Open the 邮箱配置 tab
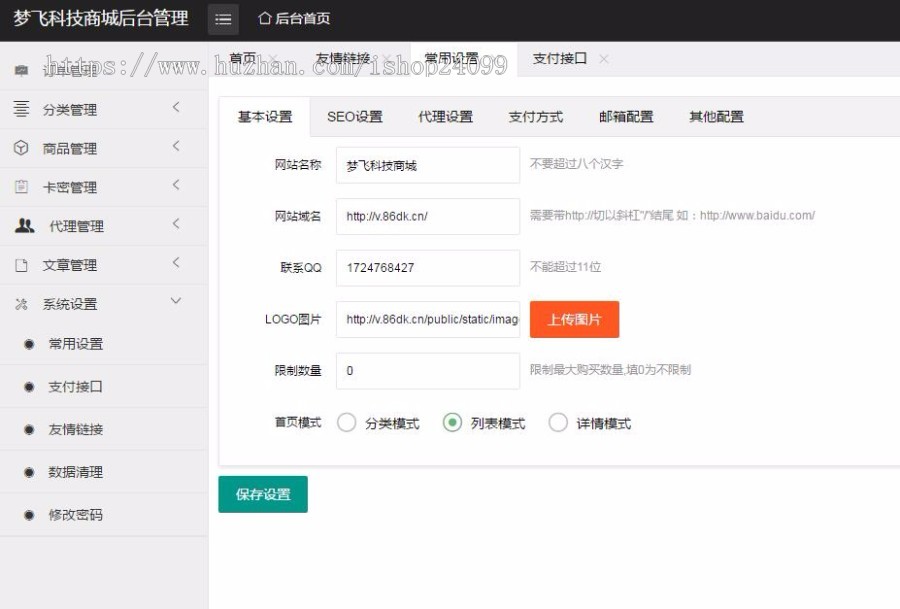 tap(625, 117)
